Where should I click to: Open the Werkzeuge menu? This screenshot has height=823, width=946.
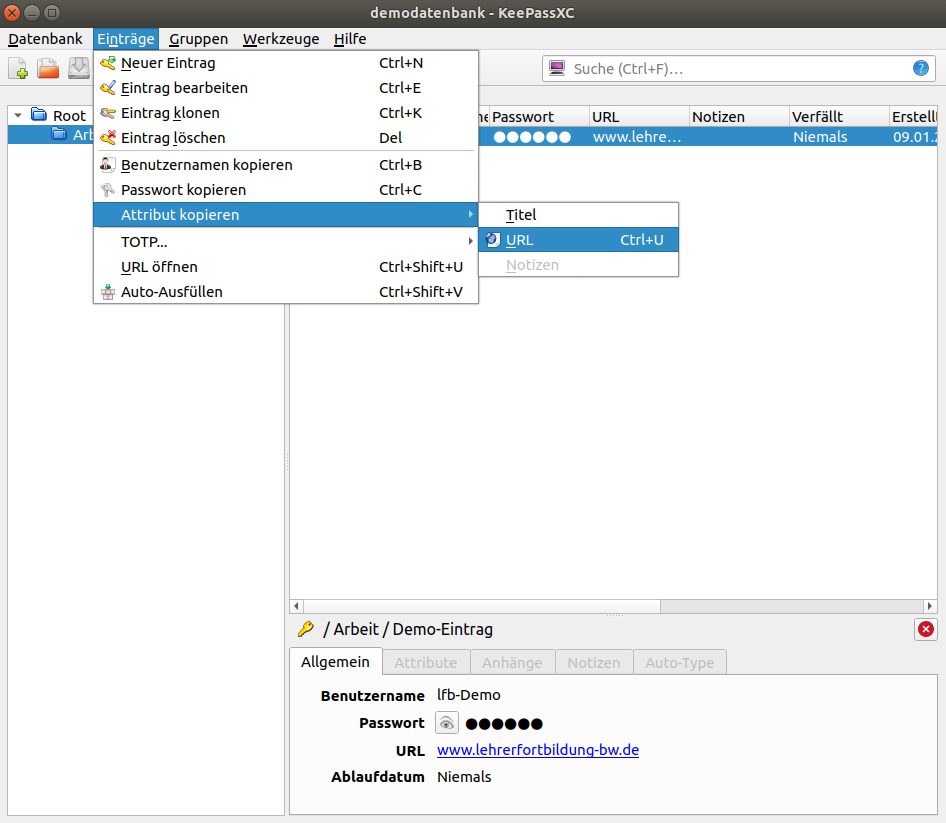coord(281,39)
